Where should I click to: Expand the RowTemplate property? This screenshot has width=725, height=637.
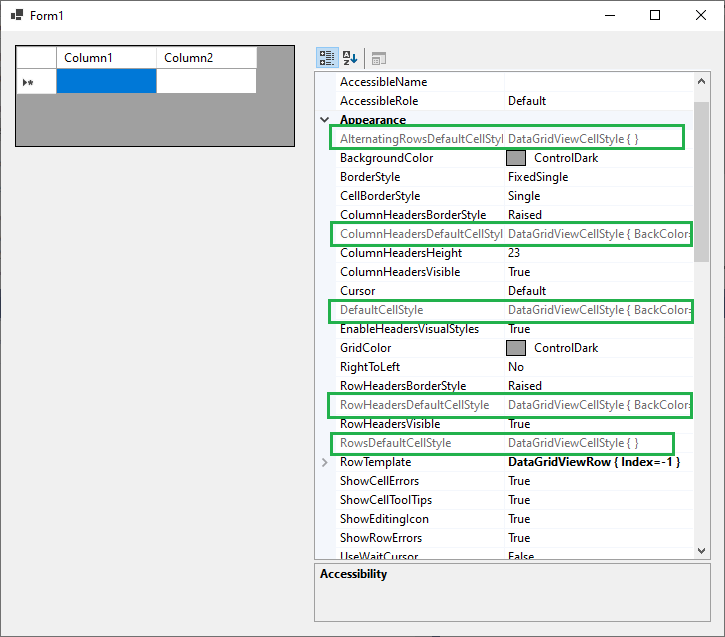[324, 462]
